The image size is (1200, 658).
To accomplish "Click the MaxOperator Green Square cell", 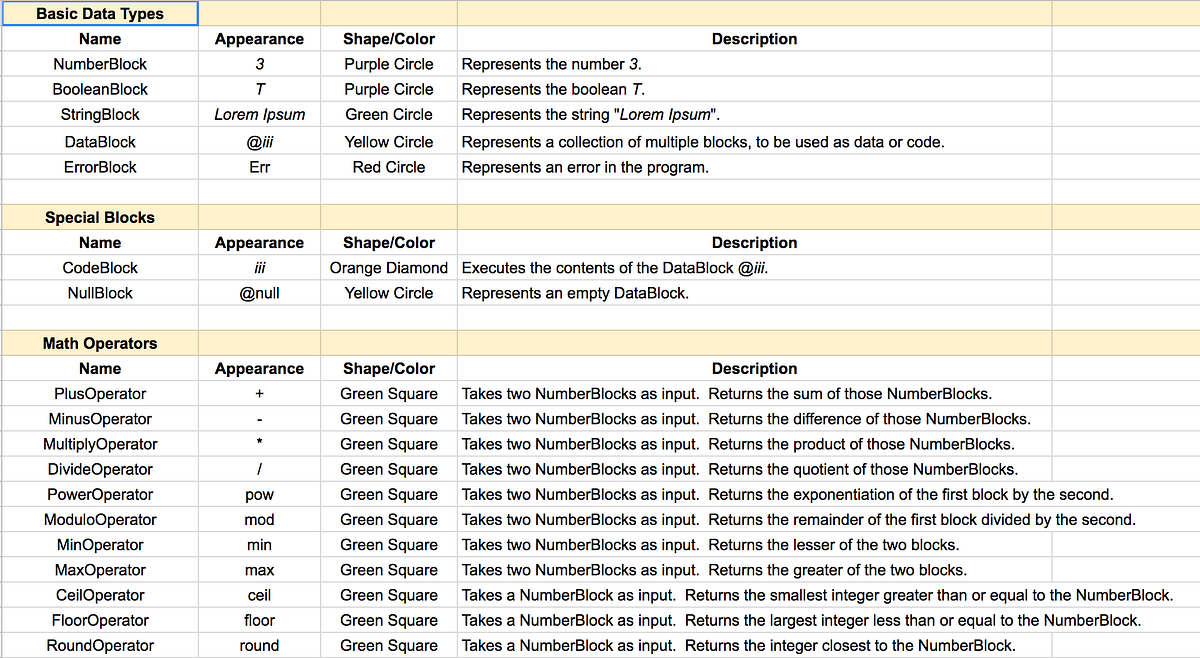I will (x=388, y=569).
